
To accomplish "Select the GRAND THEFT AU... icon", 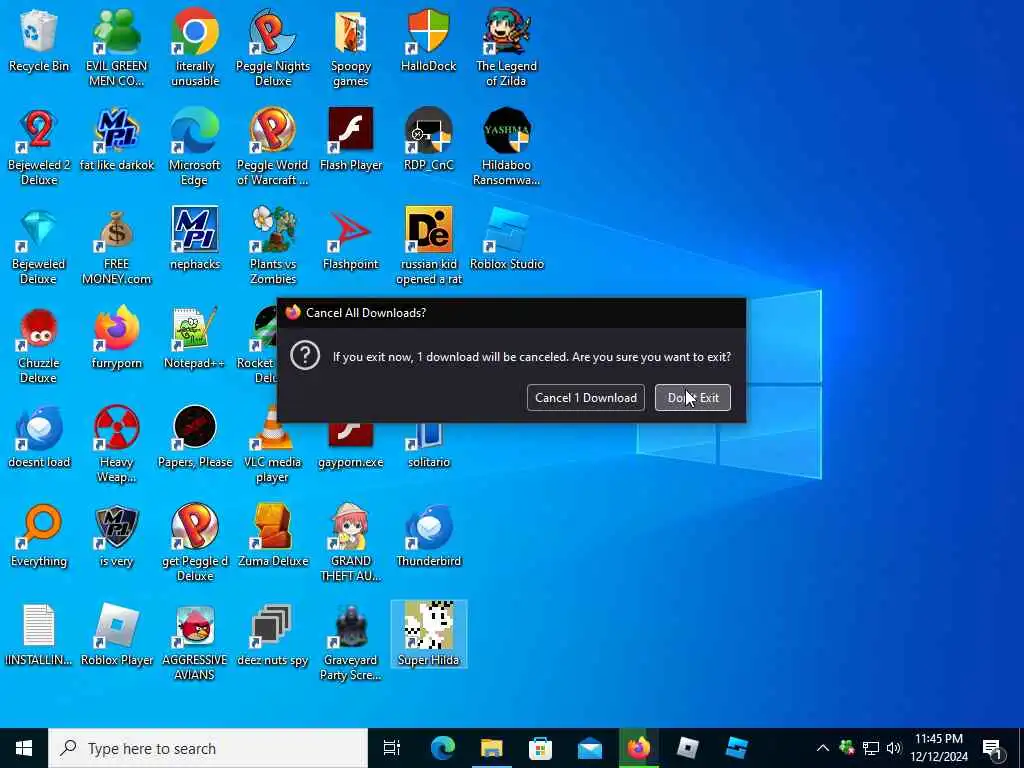I will tap(351, 544).
